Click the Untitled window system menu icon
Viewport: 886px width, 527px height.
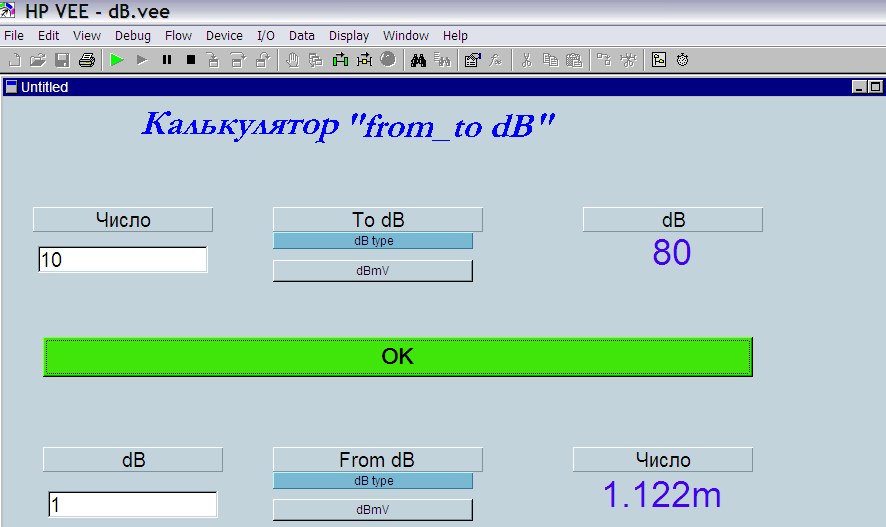11,87
